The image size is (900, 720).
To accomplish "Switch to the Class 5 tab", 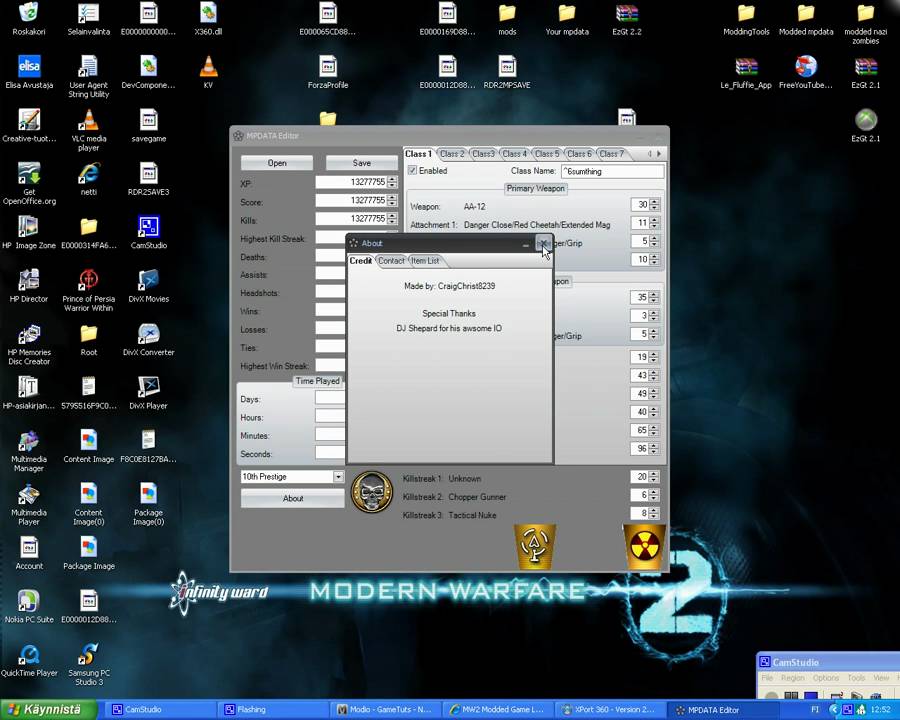I will [546, 154].
